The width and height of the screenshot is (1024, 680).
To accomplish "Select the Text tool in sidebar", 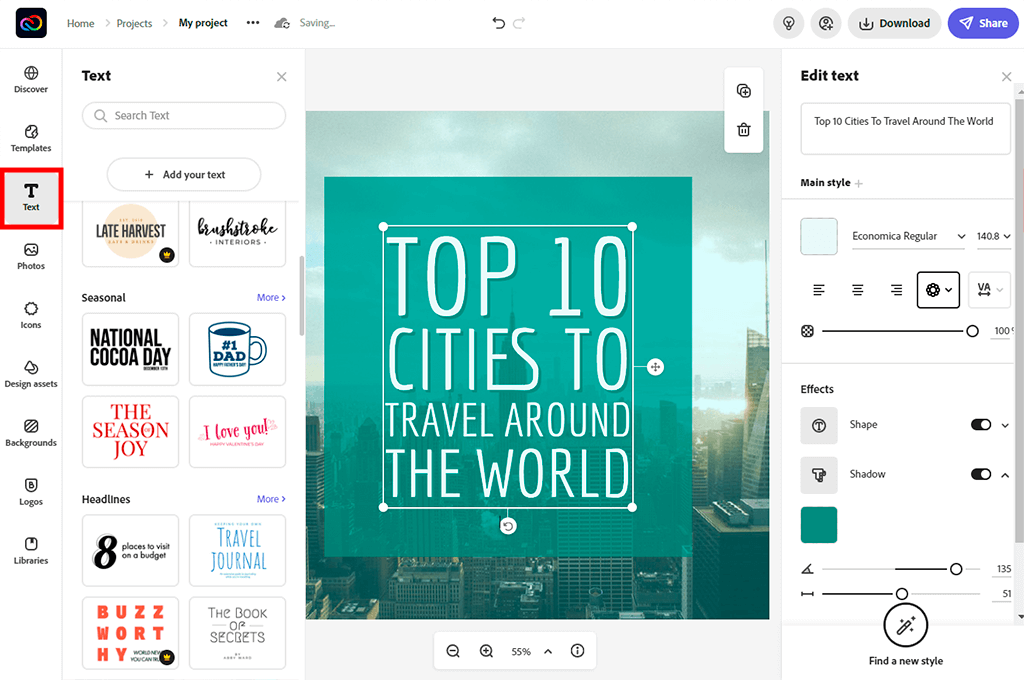I will [x=31, y=198].
